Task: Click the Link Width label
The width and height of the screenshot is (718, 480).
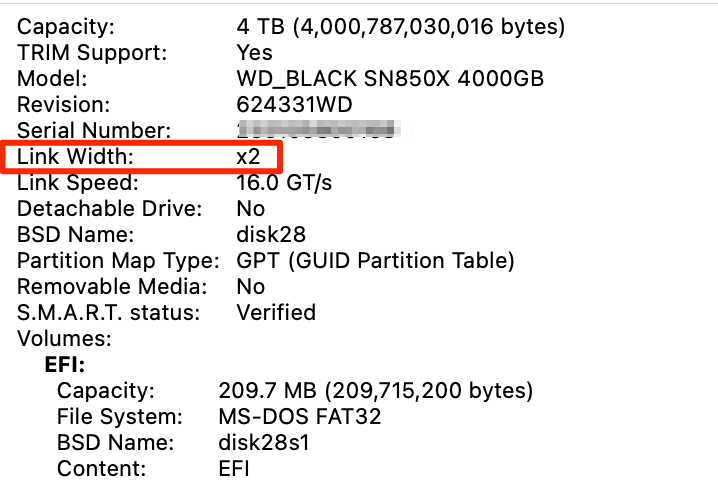Action: pyautogui.click(x=75, y=157)
